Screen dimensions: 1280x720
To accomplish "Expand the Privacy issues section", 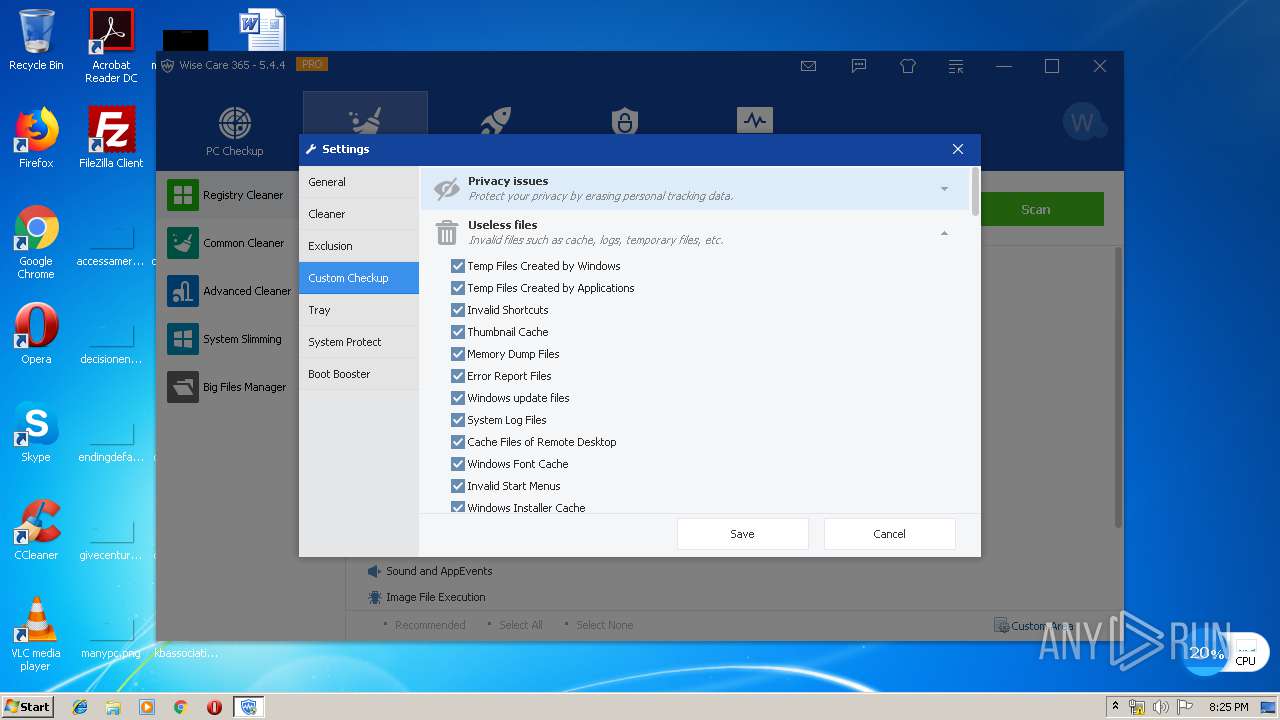I will click(944, 189).
